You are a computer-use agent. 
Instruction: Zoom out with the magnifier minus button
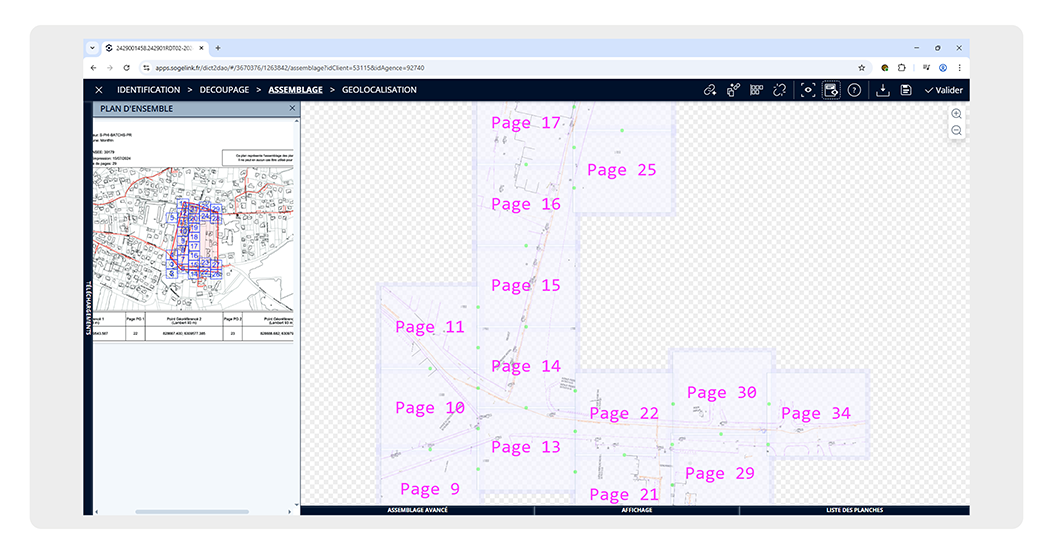tap(956, 131)
